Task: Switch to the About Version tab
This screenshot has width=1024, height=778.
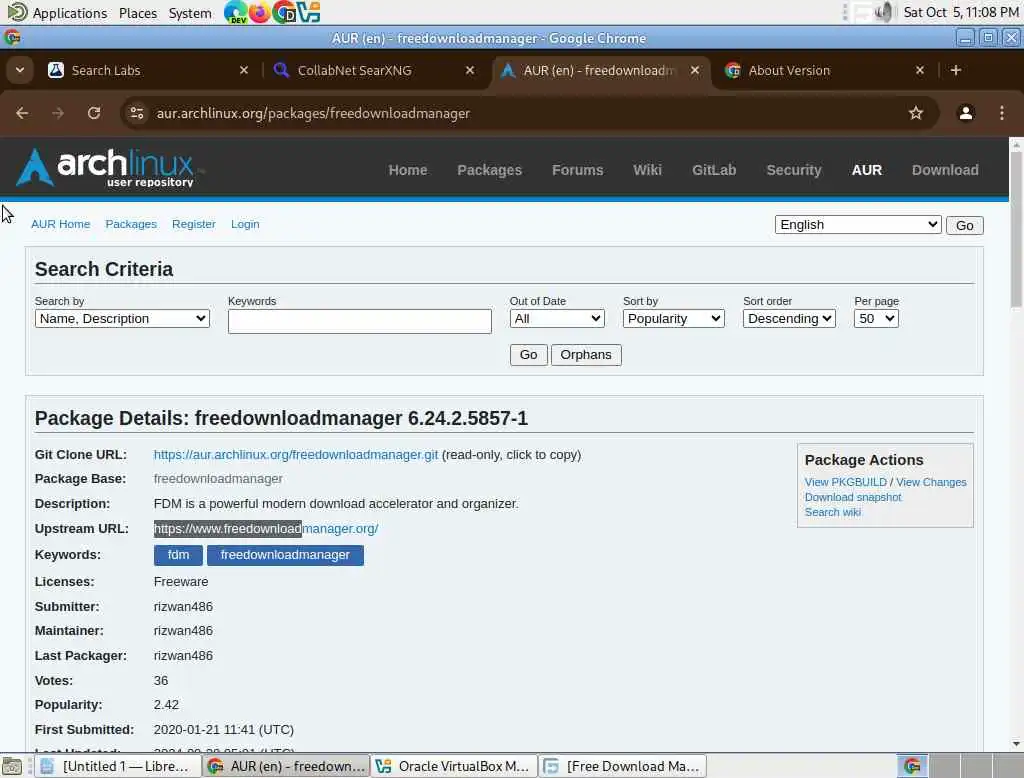Action: point(824,70)
